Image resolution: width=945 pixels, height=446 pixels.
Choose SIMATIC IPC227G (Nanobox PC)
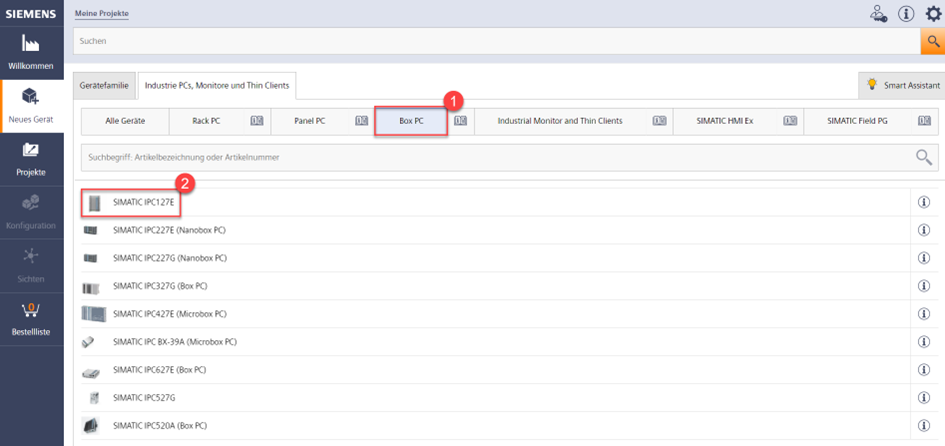coord(170,258)
